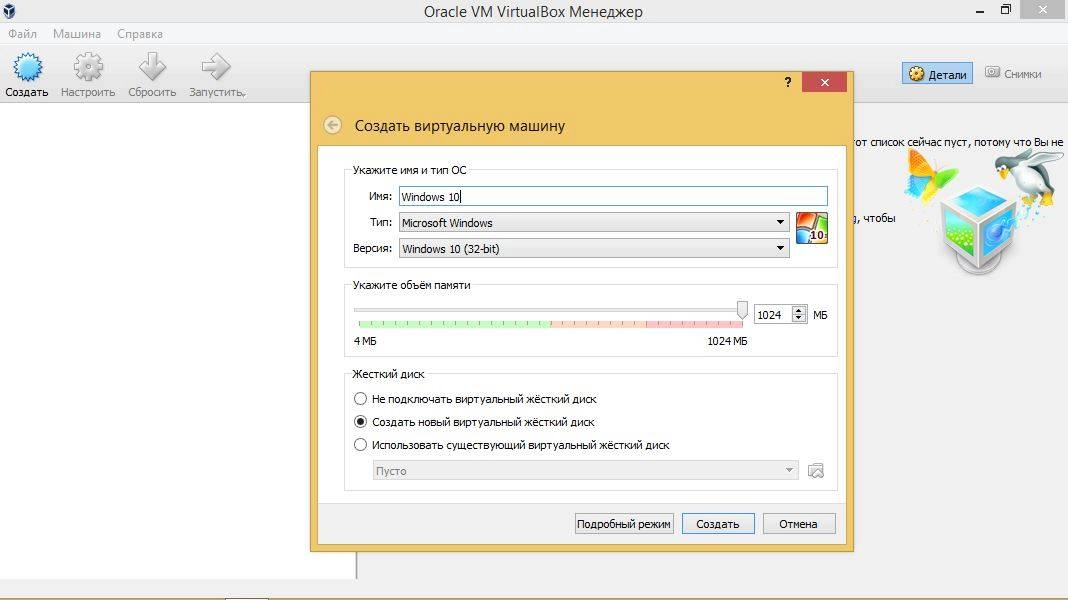Click the Windows 10 OS type icon
1068x600 pixels.
point(812,227)
